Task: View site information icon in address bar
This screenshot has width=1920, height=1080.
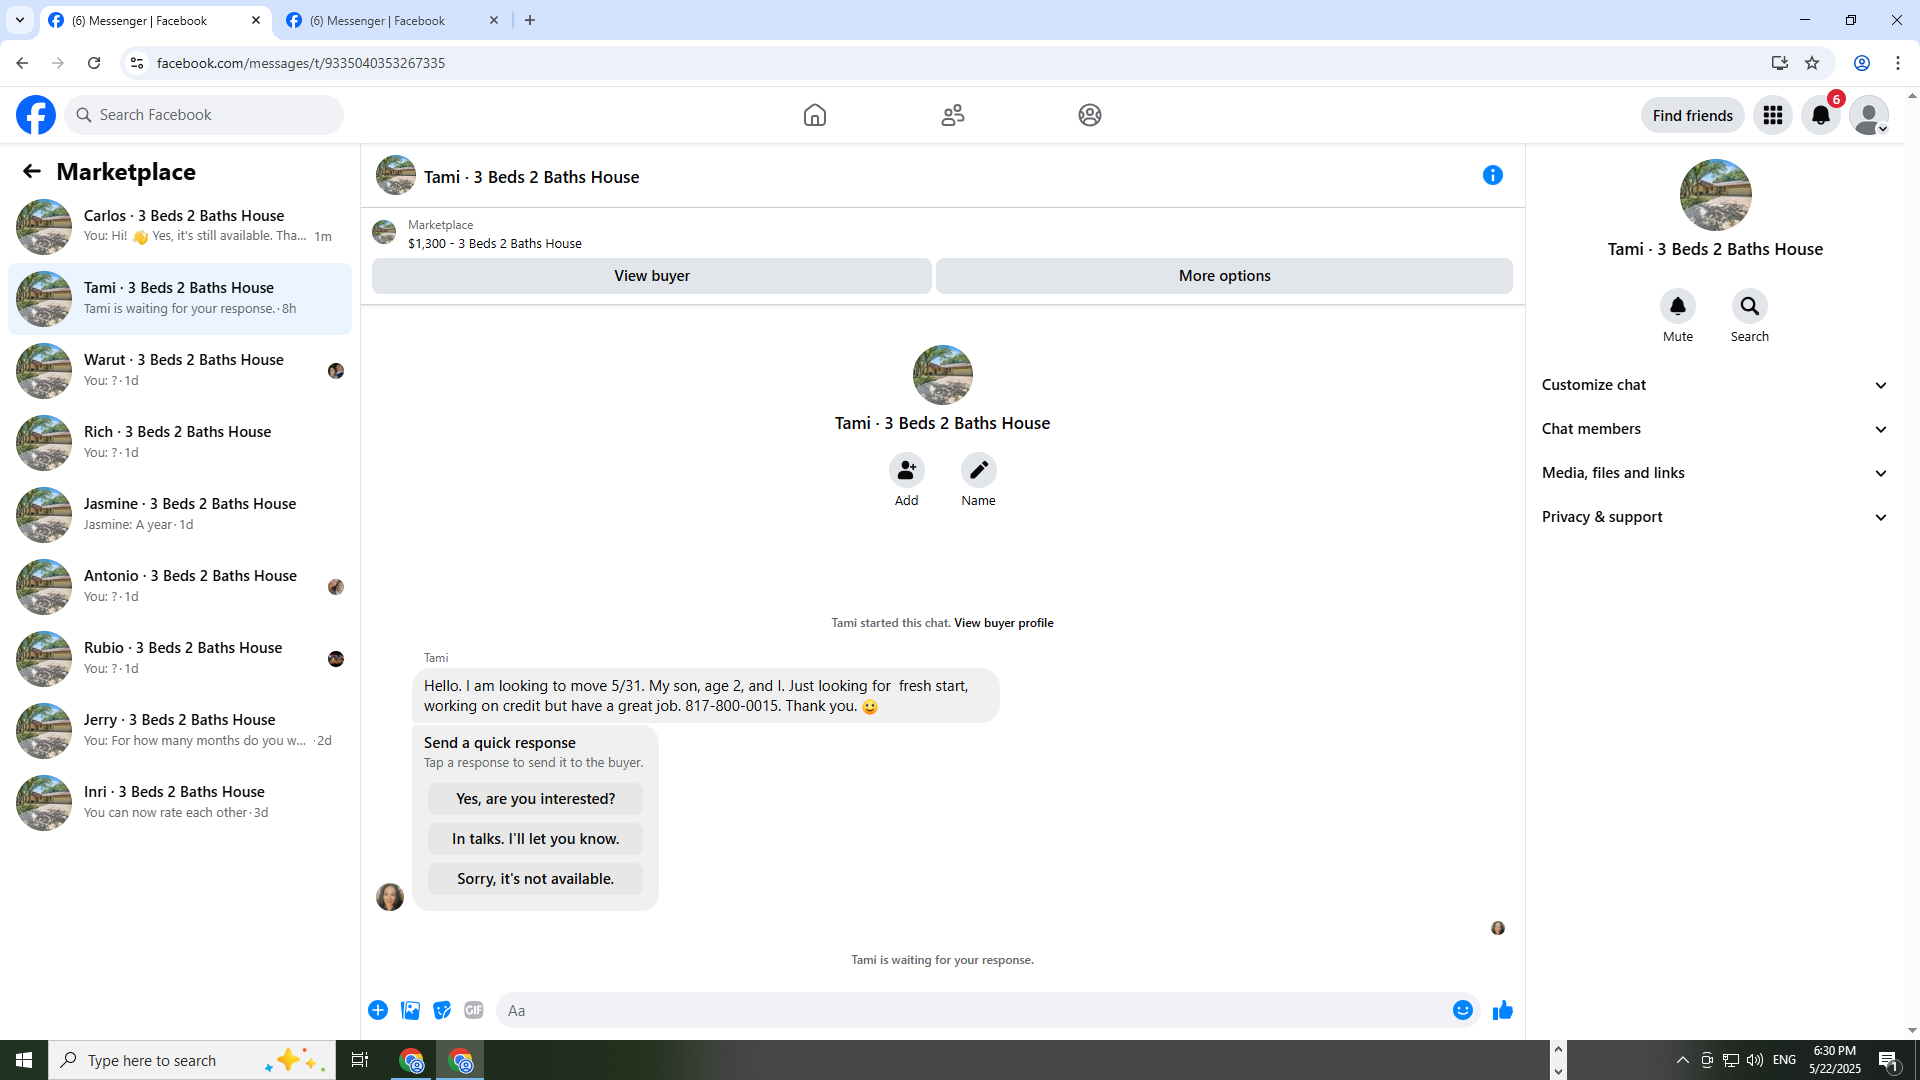Action: click(137, 63)
